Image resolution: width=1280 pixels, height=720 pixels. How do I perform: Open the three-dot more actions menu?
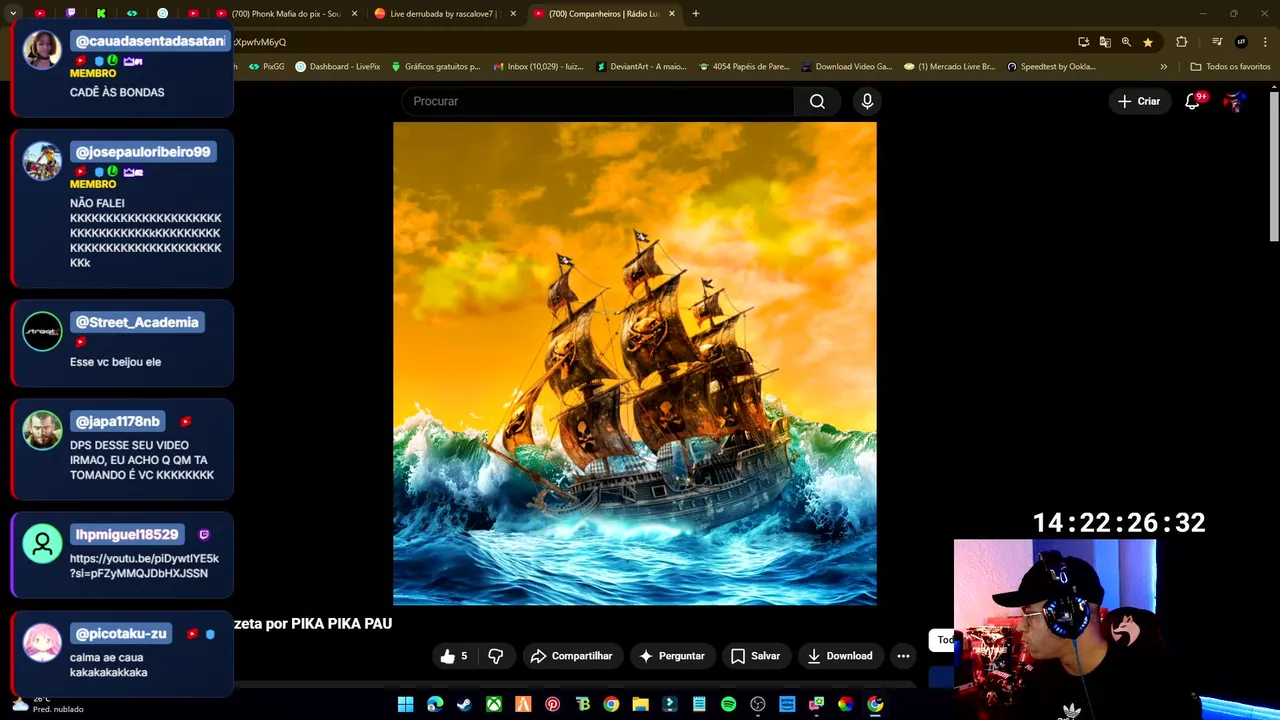903,656
